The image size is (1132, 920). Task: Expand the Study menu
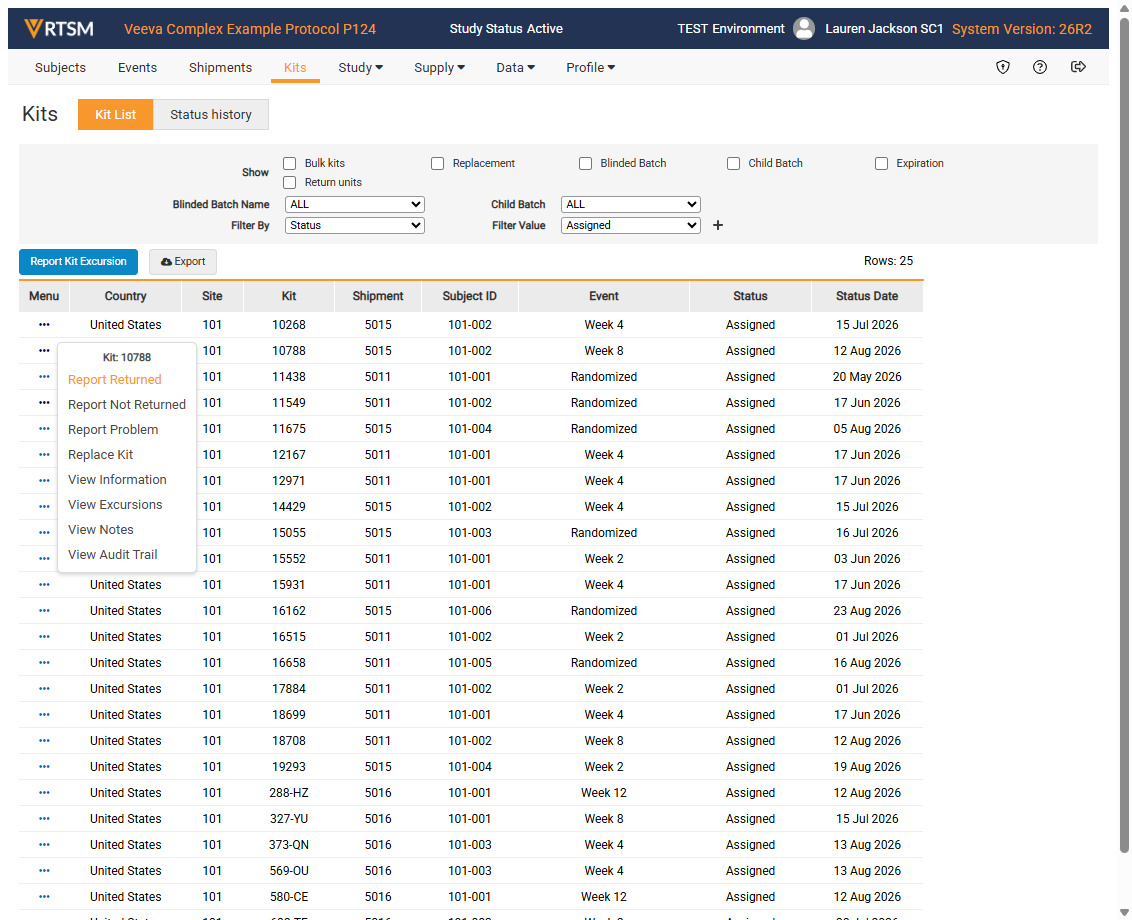click(360, 68)
